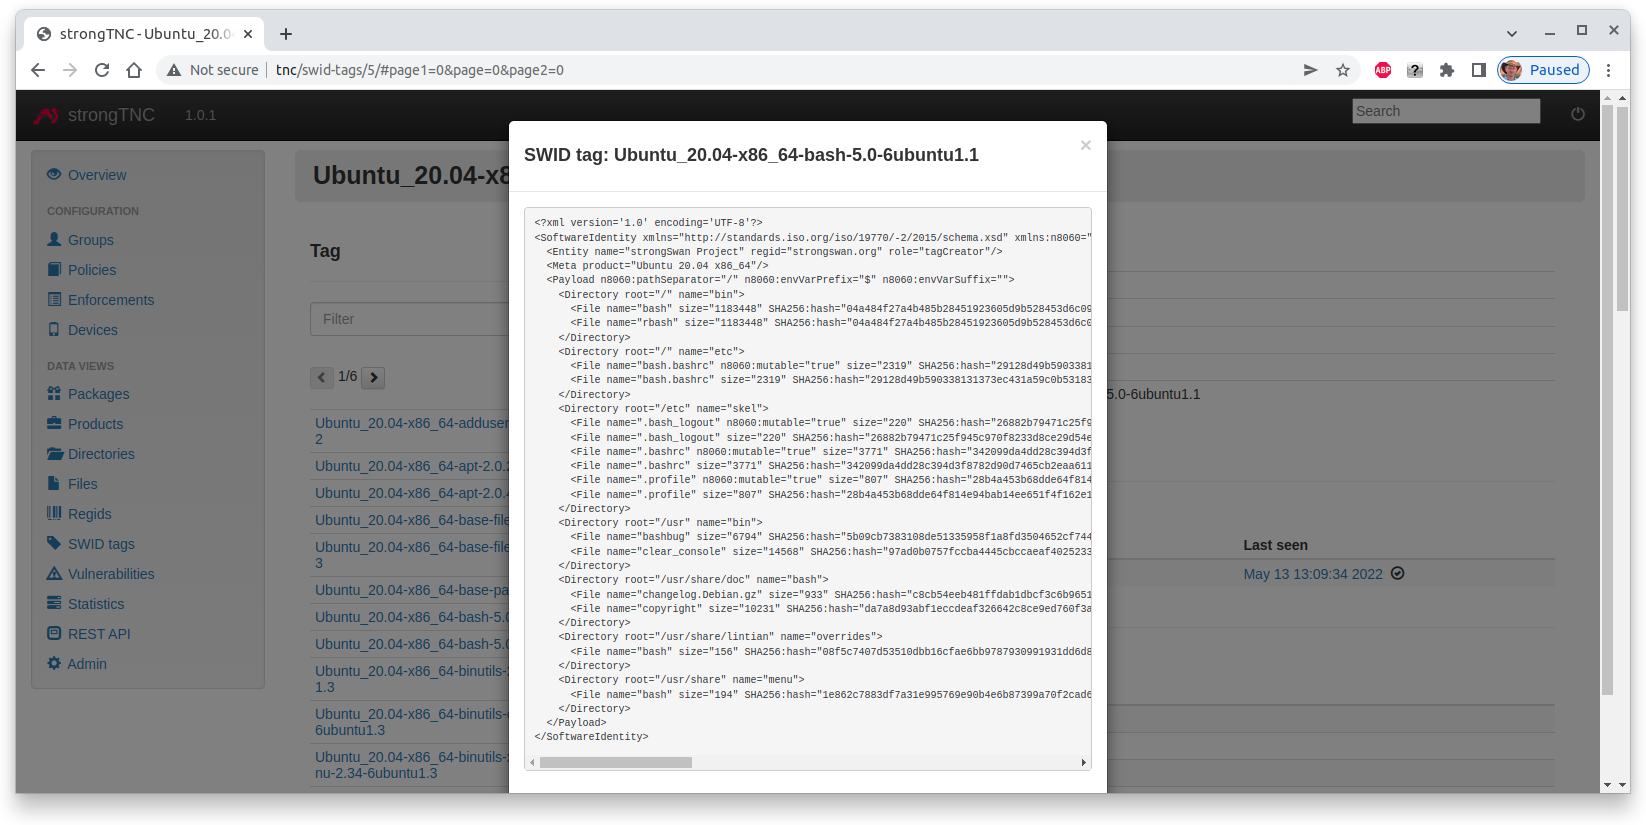This screenshot has height=825, width=1646.
Task: Click the browser address bar URL
Action: coord(420,70)
